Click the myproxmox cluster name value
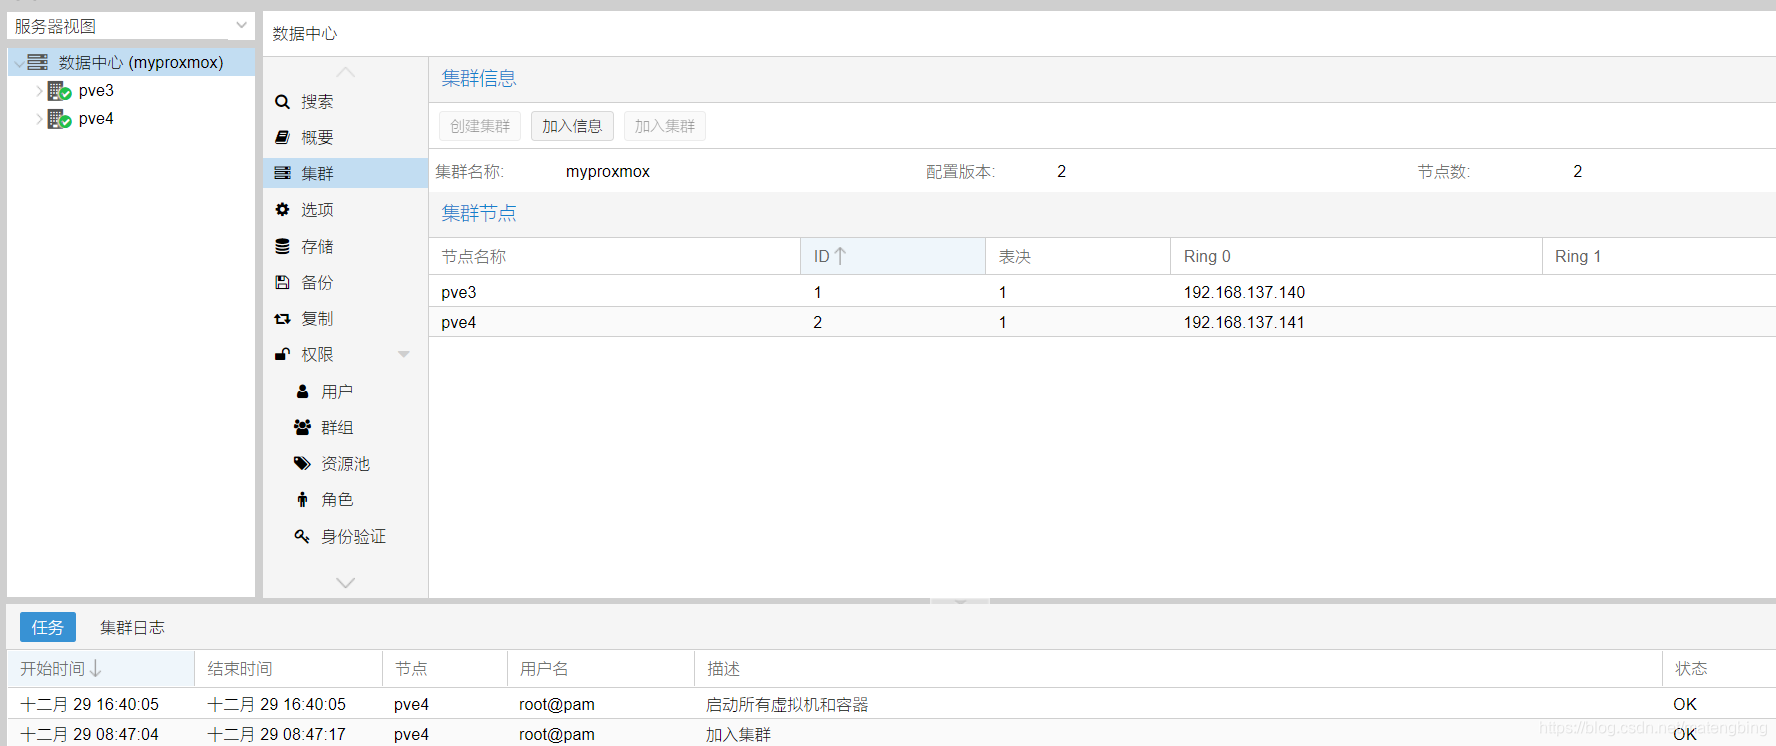The height and width of the screenshot is (746, 1776). tap(608, 172)
